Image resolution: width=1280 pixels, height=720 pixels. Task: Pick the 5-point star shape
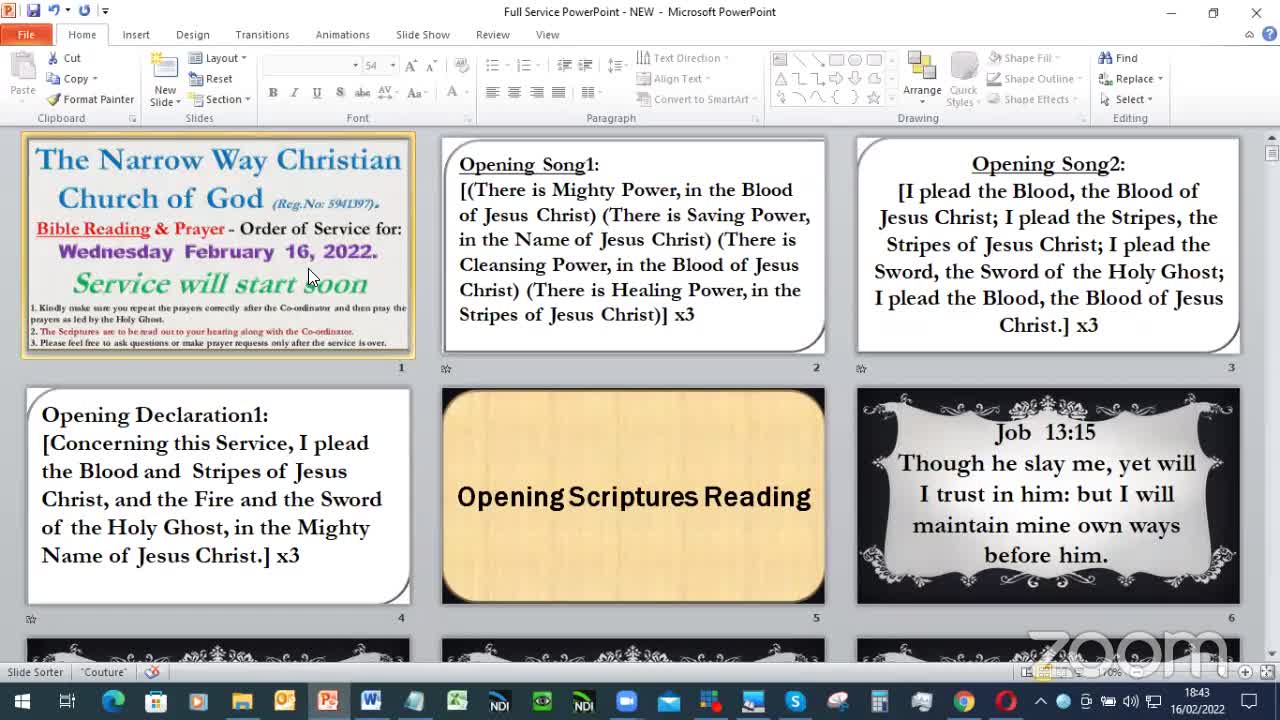point(873,97)
